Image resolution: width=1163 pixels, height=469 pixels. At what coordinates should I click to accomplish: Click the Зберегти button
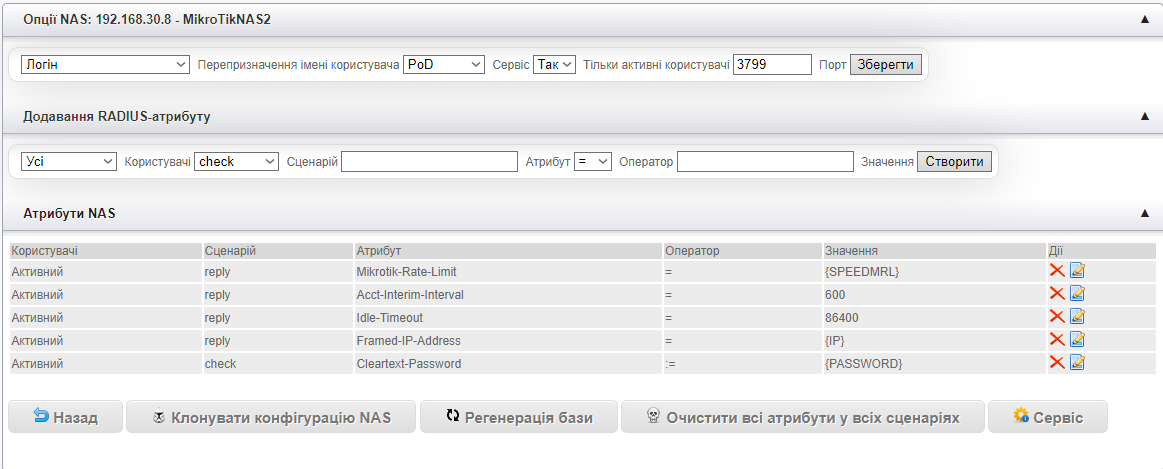pos(885,64)
